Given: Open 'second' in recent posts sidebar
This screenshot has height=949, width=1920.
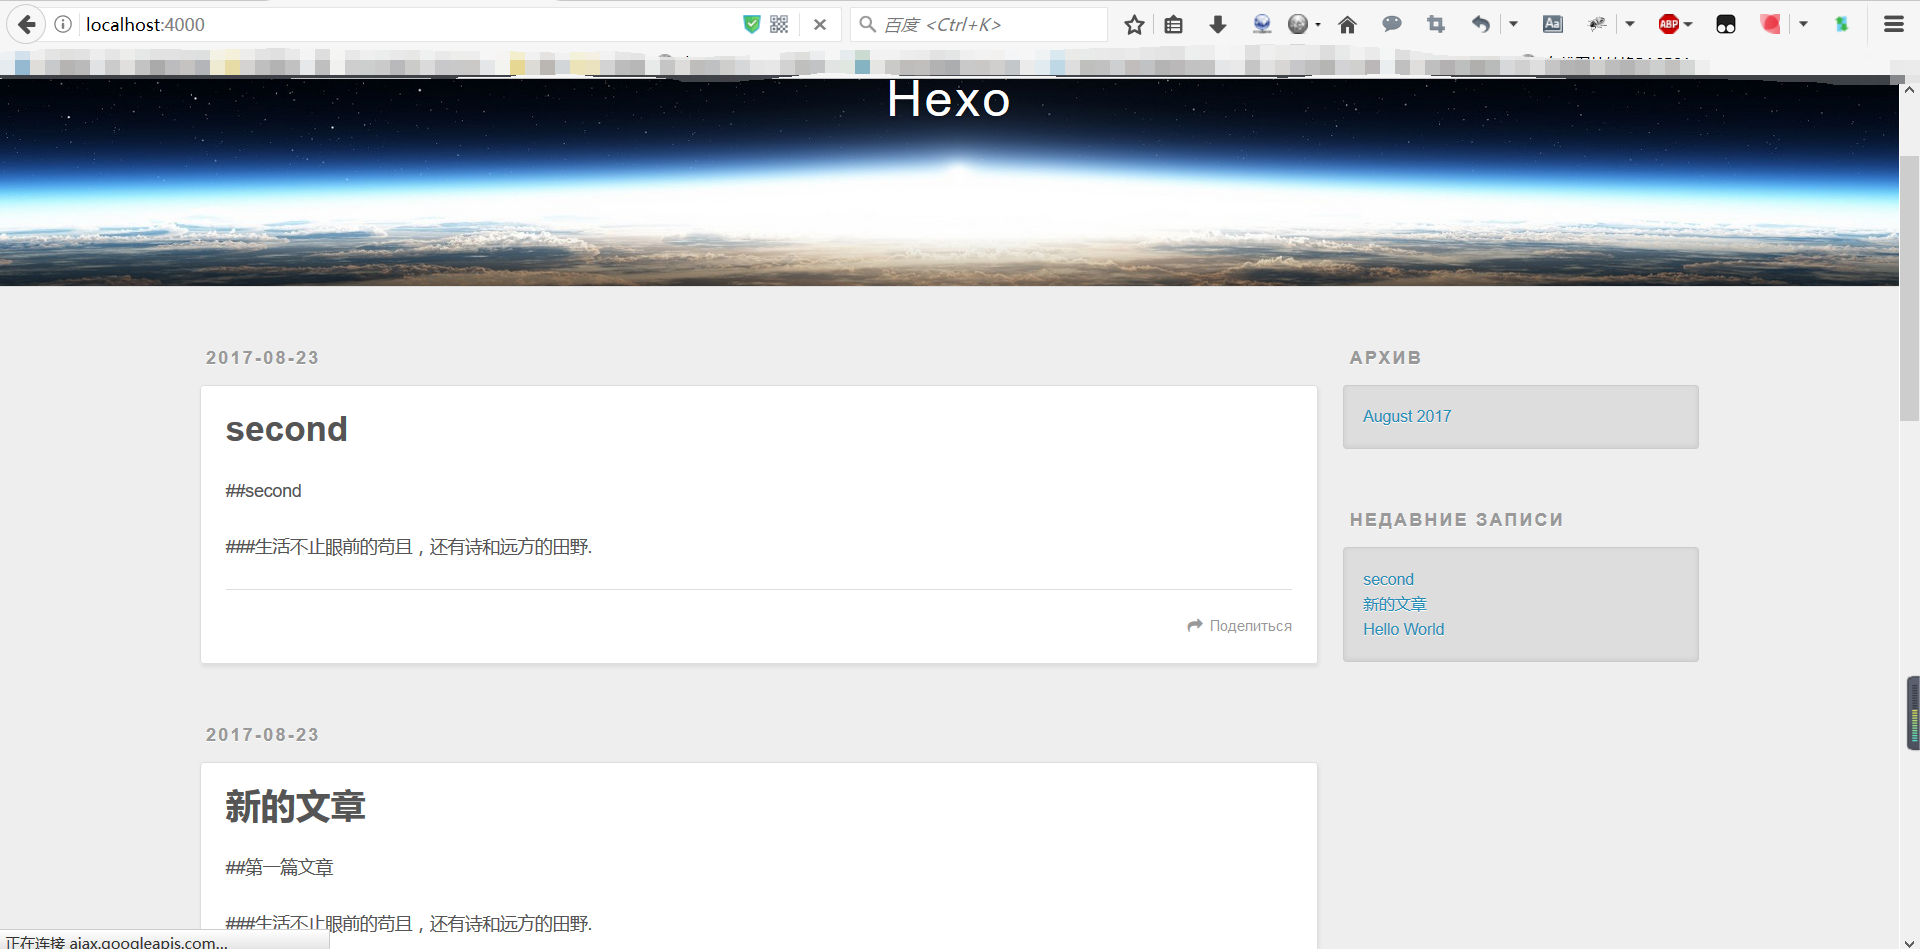Looking at the screenshot, I should [x=1388, y=579].
